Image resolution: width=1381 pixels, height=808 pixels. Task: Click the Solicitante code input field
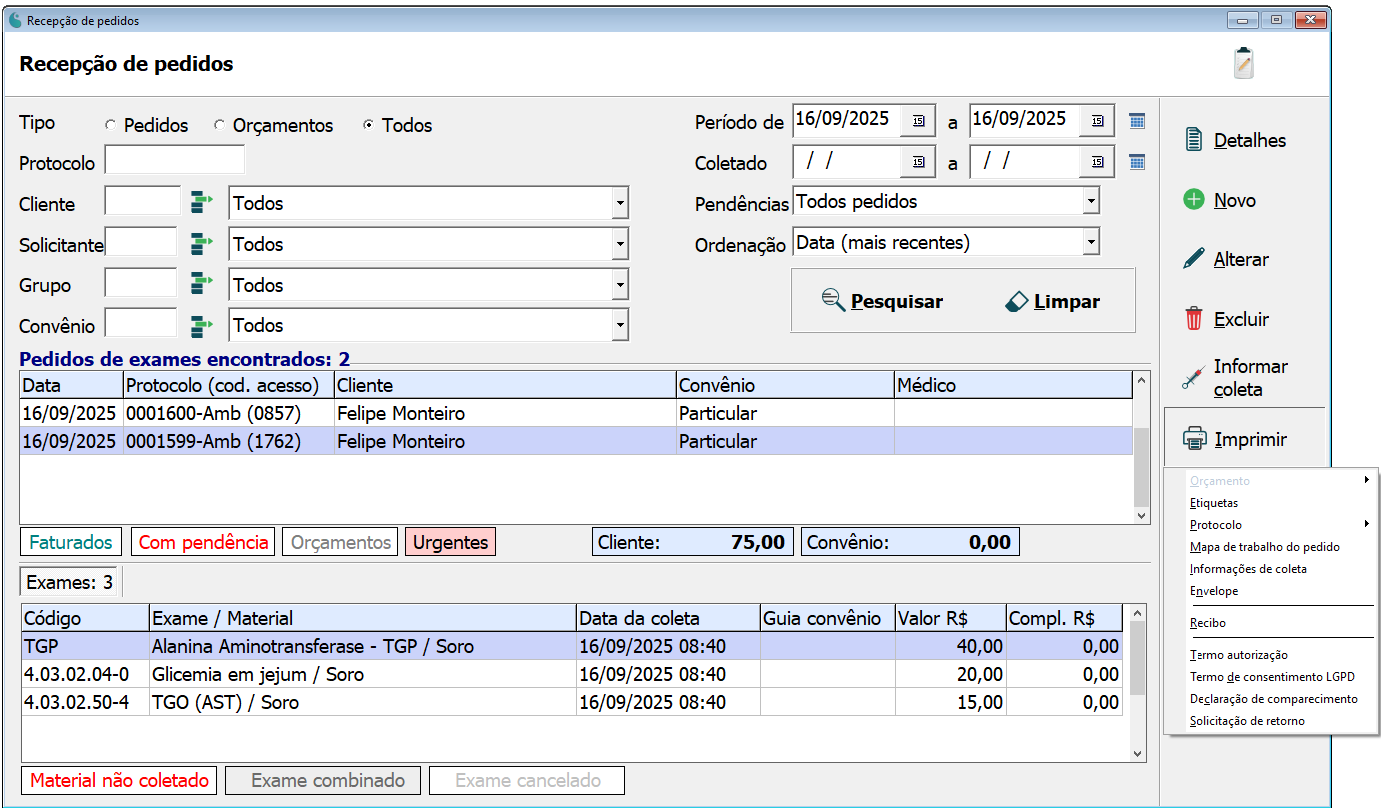141,244
